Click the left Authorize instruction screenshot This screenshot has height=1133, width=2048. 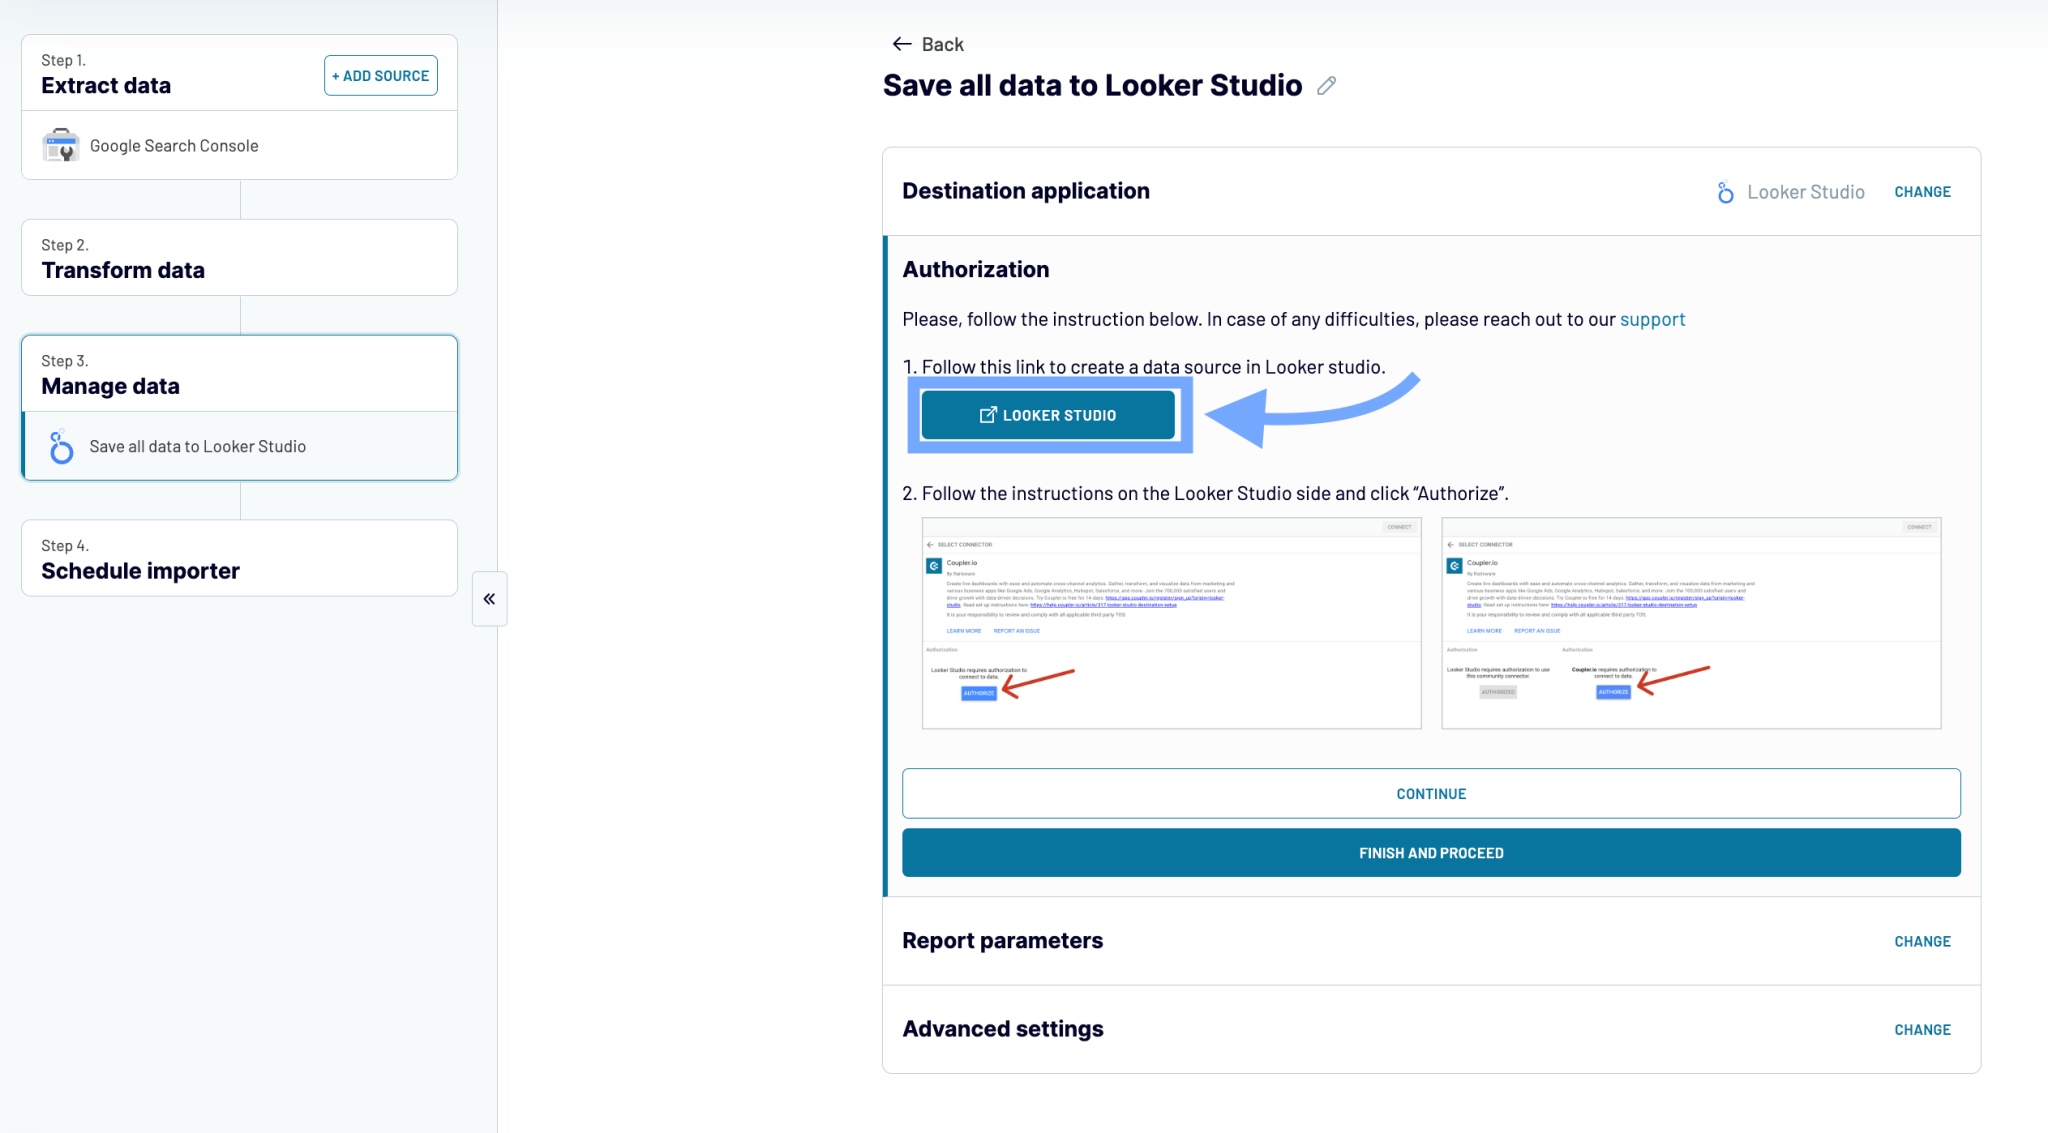(1170, 622)
